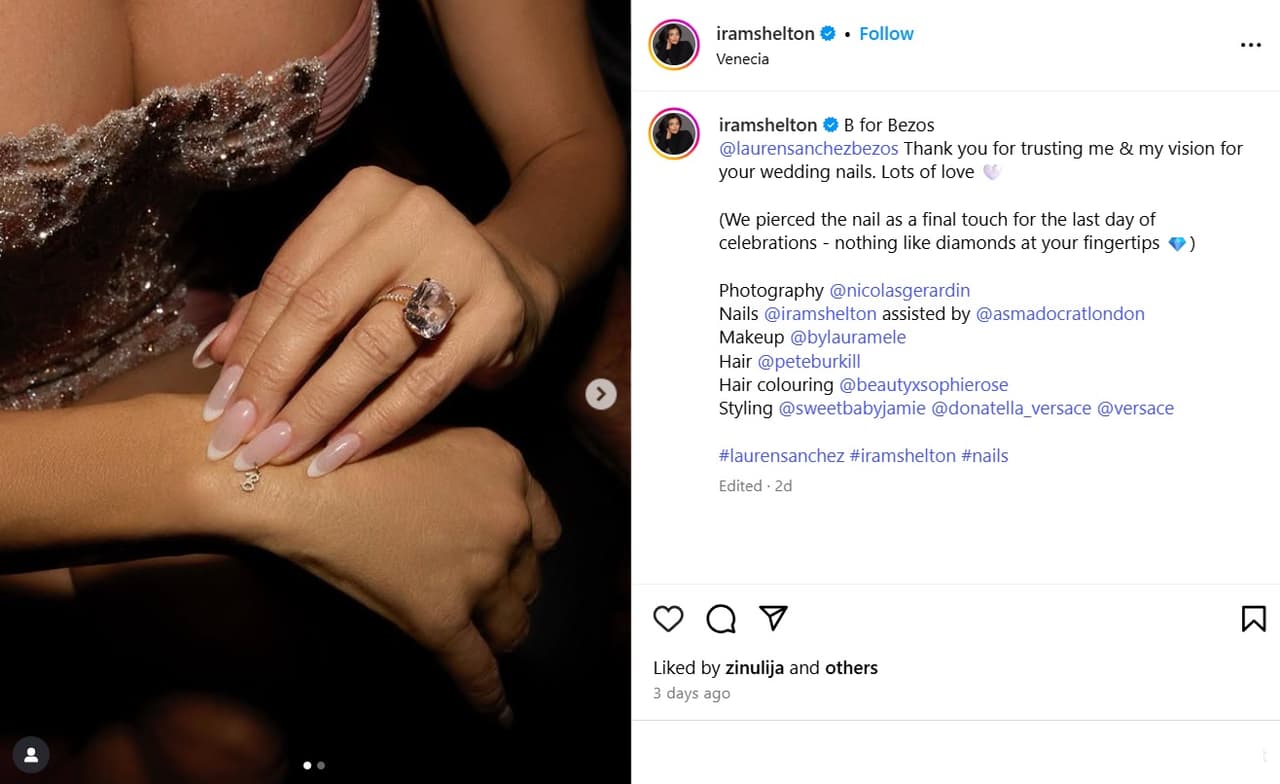Advance to the next photo with the arrow
The width and height of the screenshot is (1280, 784).
[601, 394]
